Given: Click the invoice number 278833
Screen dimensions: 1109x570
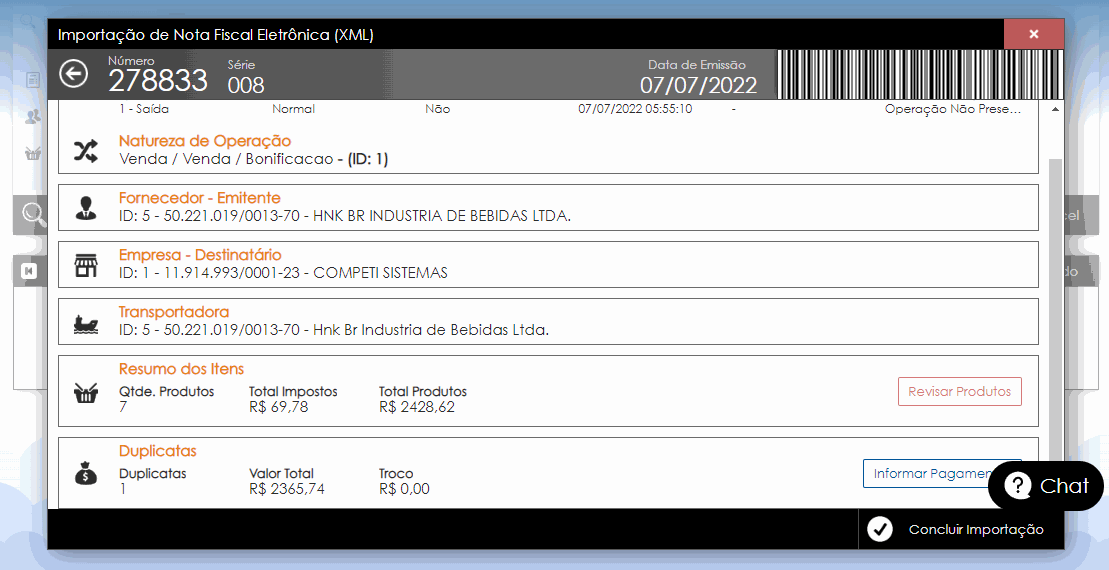Looking at the screenshot, I should 158,81.
